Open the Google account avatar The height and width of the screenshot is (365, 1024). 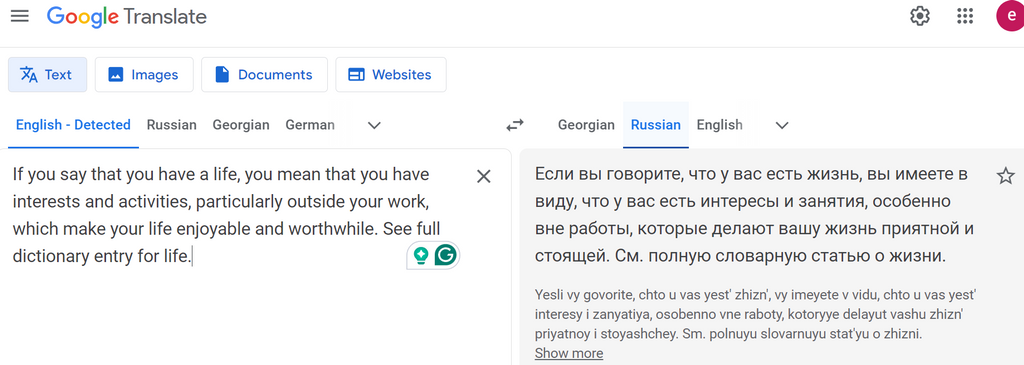(1010, 16)
